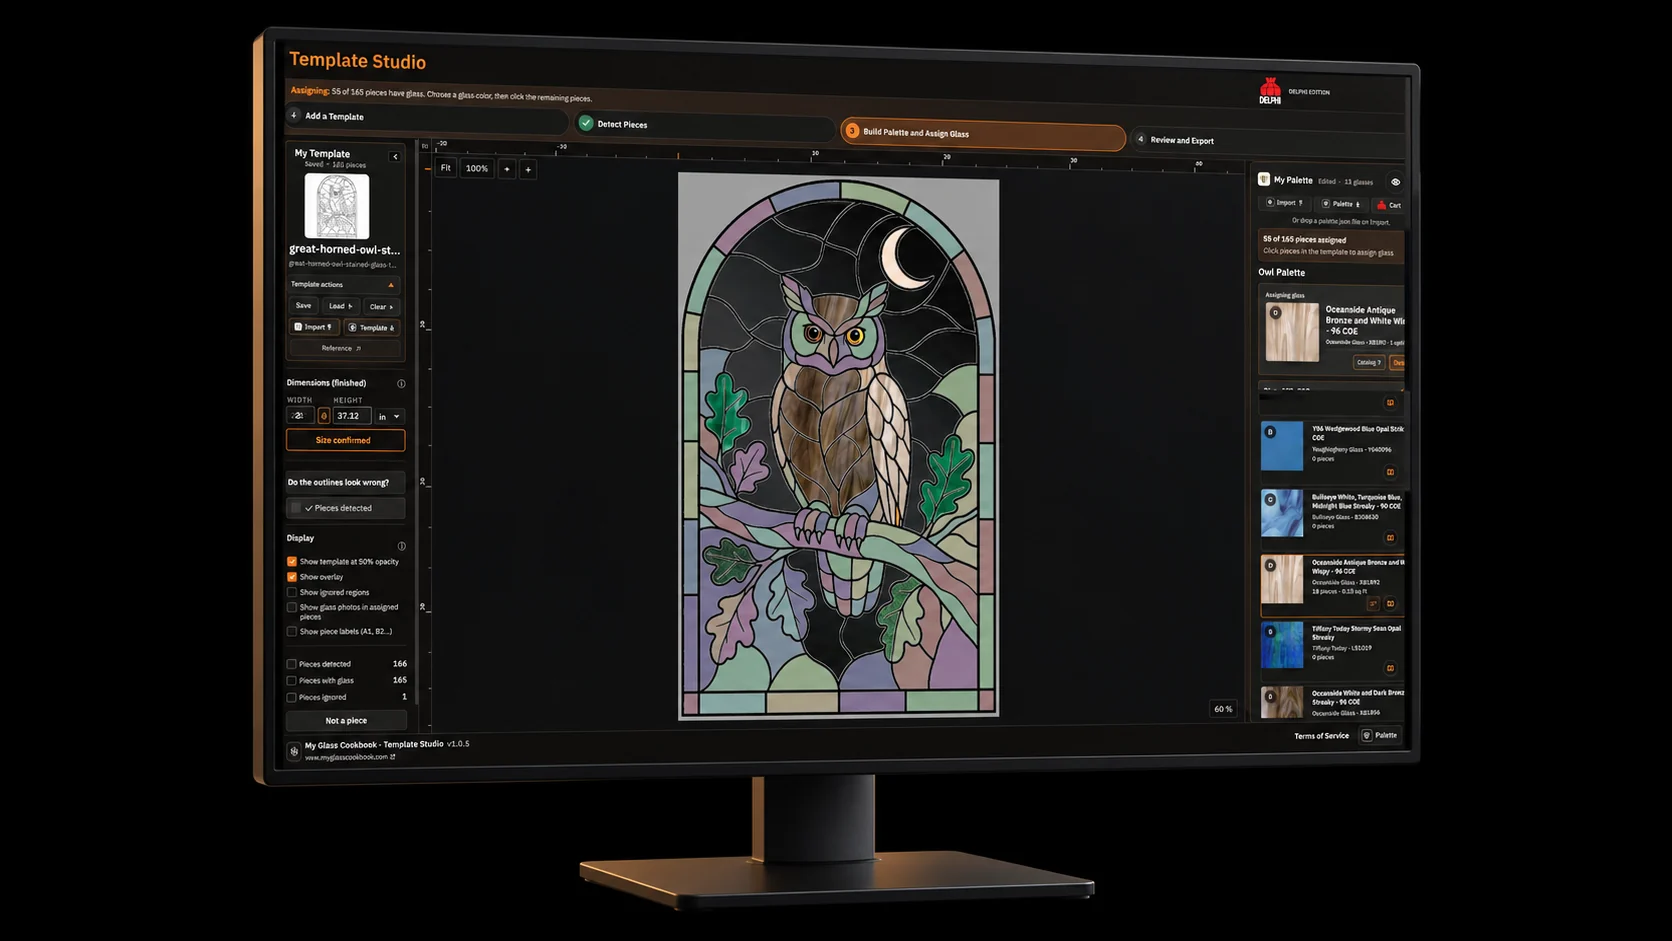Click the Import button under Template actions
The height and width of the screenshot is (941, 1672).
(314, 327)
